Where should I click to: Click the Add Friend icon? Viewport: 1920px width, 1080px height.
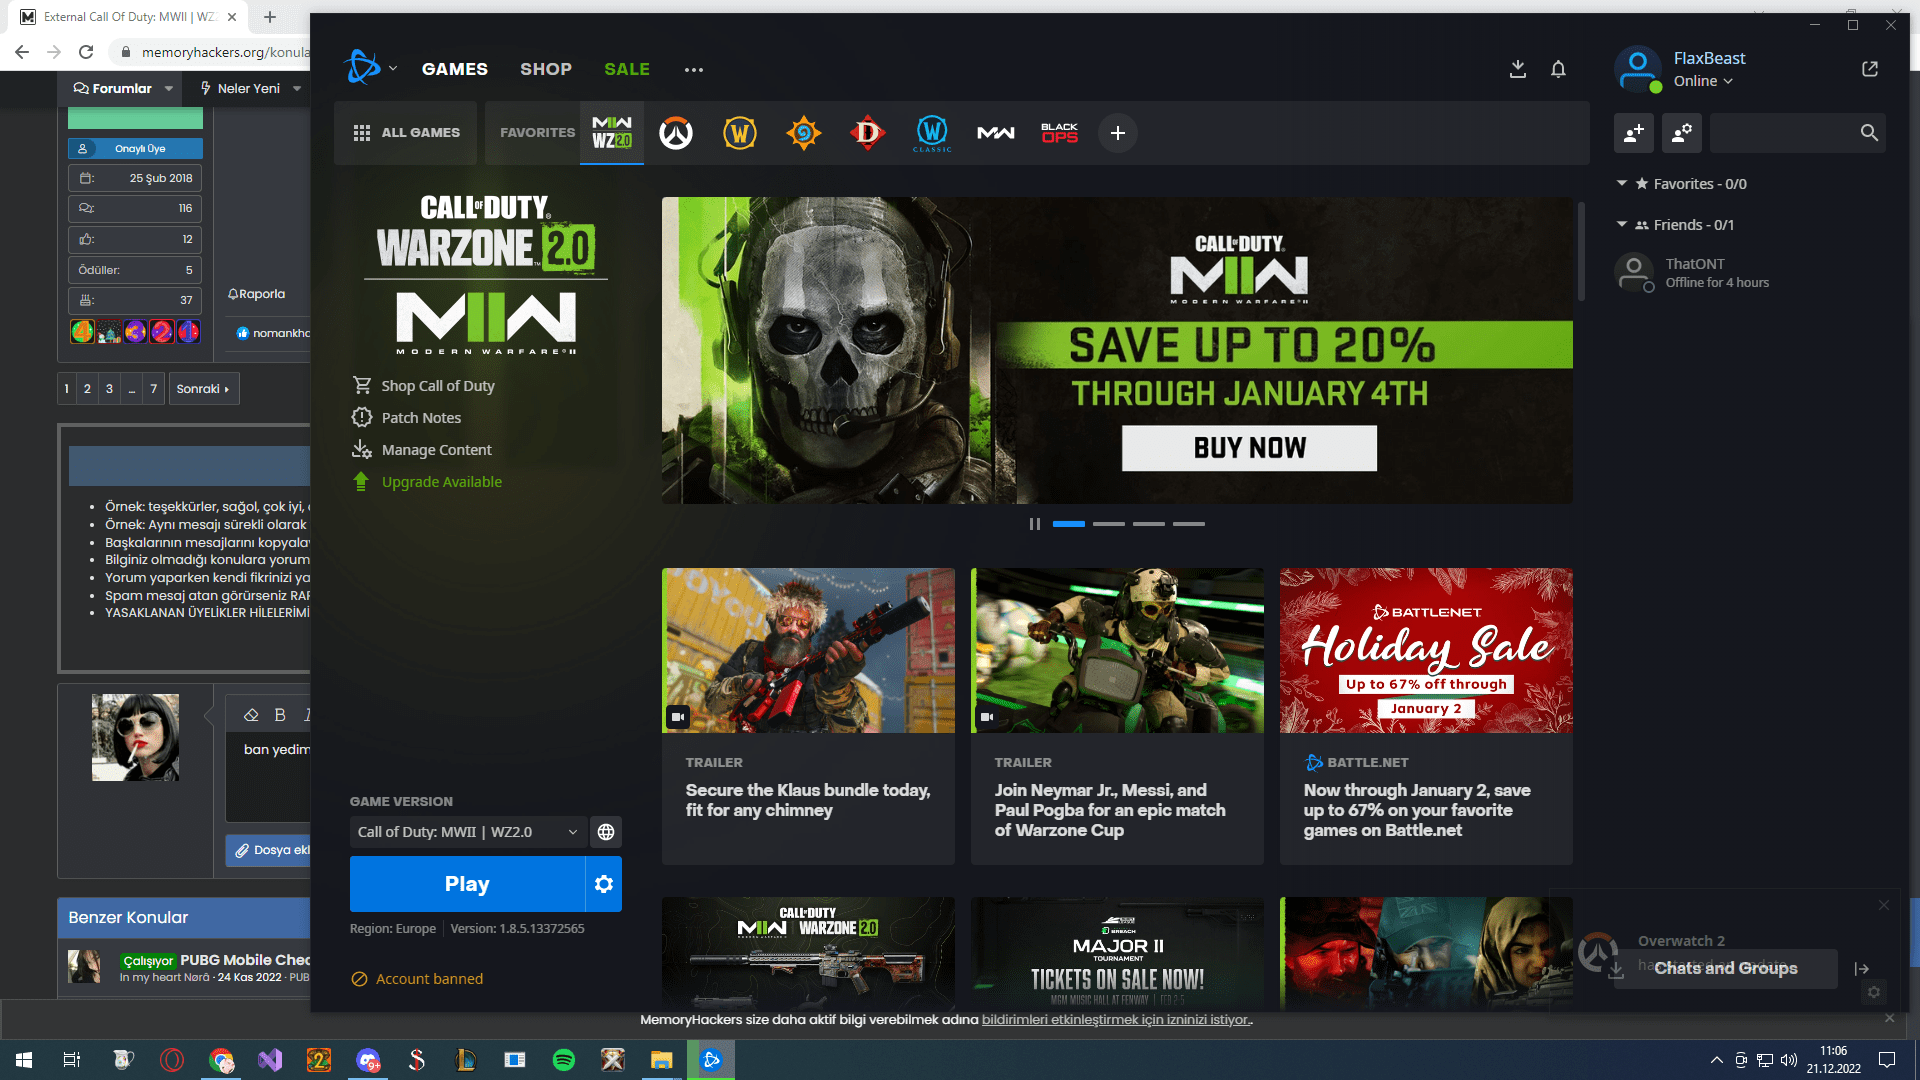click(1634, 133)
